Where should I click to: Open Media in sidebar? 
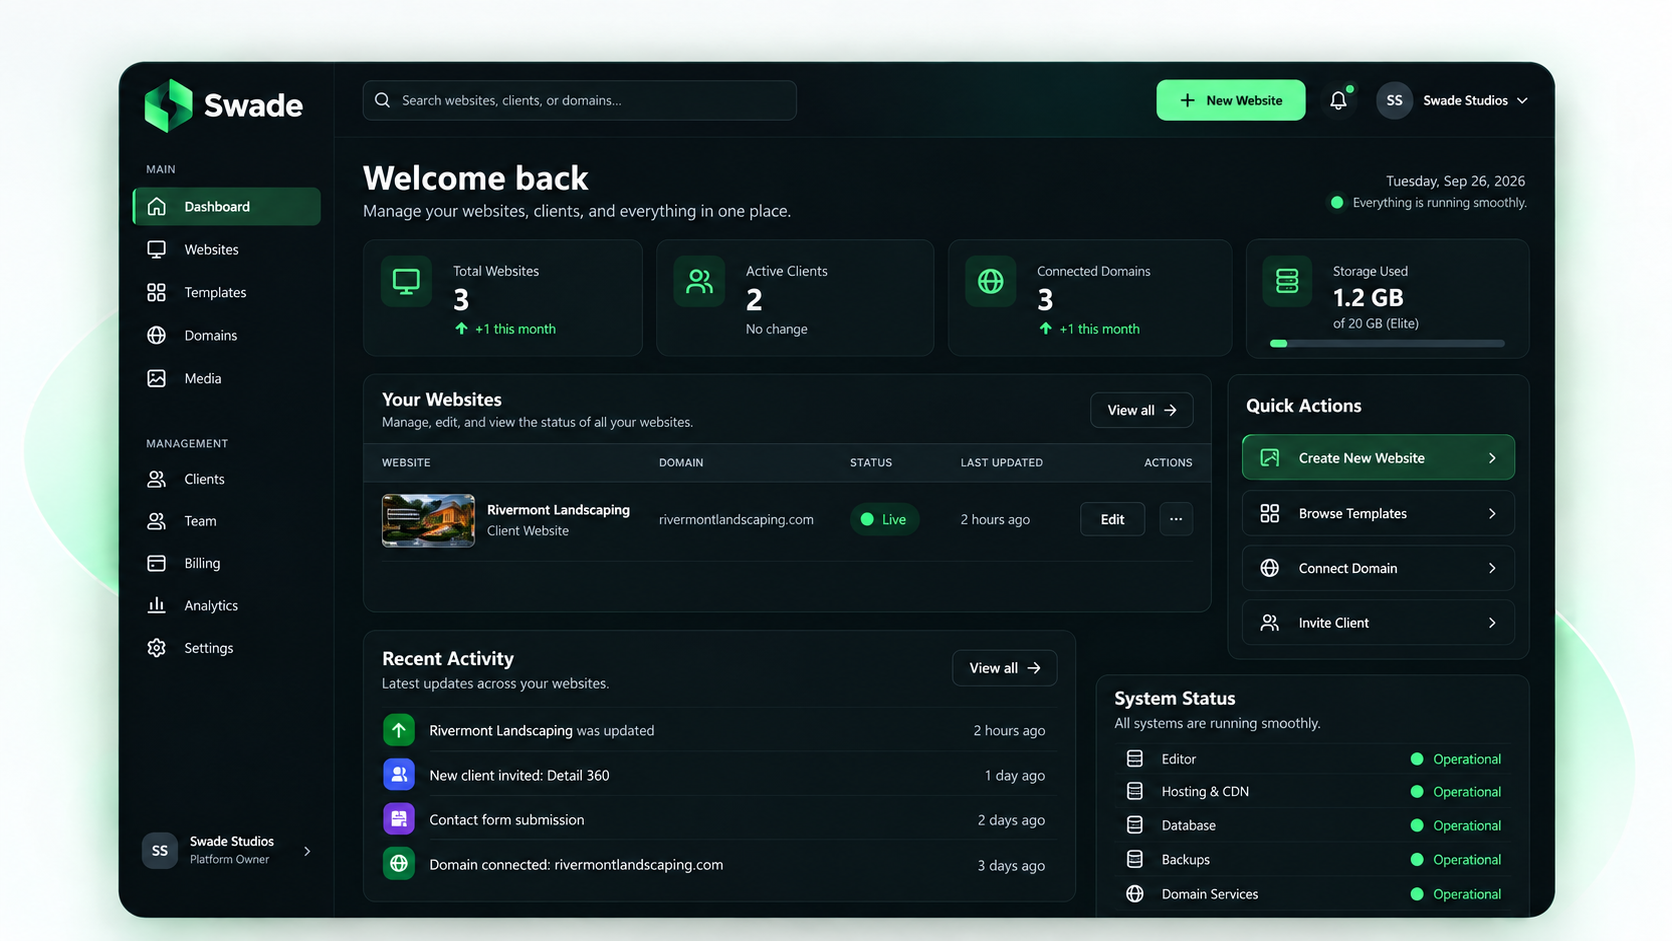click(x=227, y=378)
